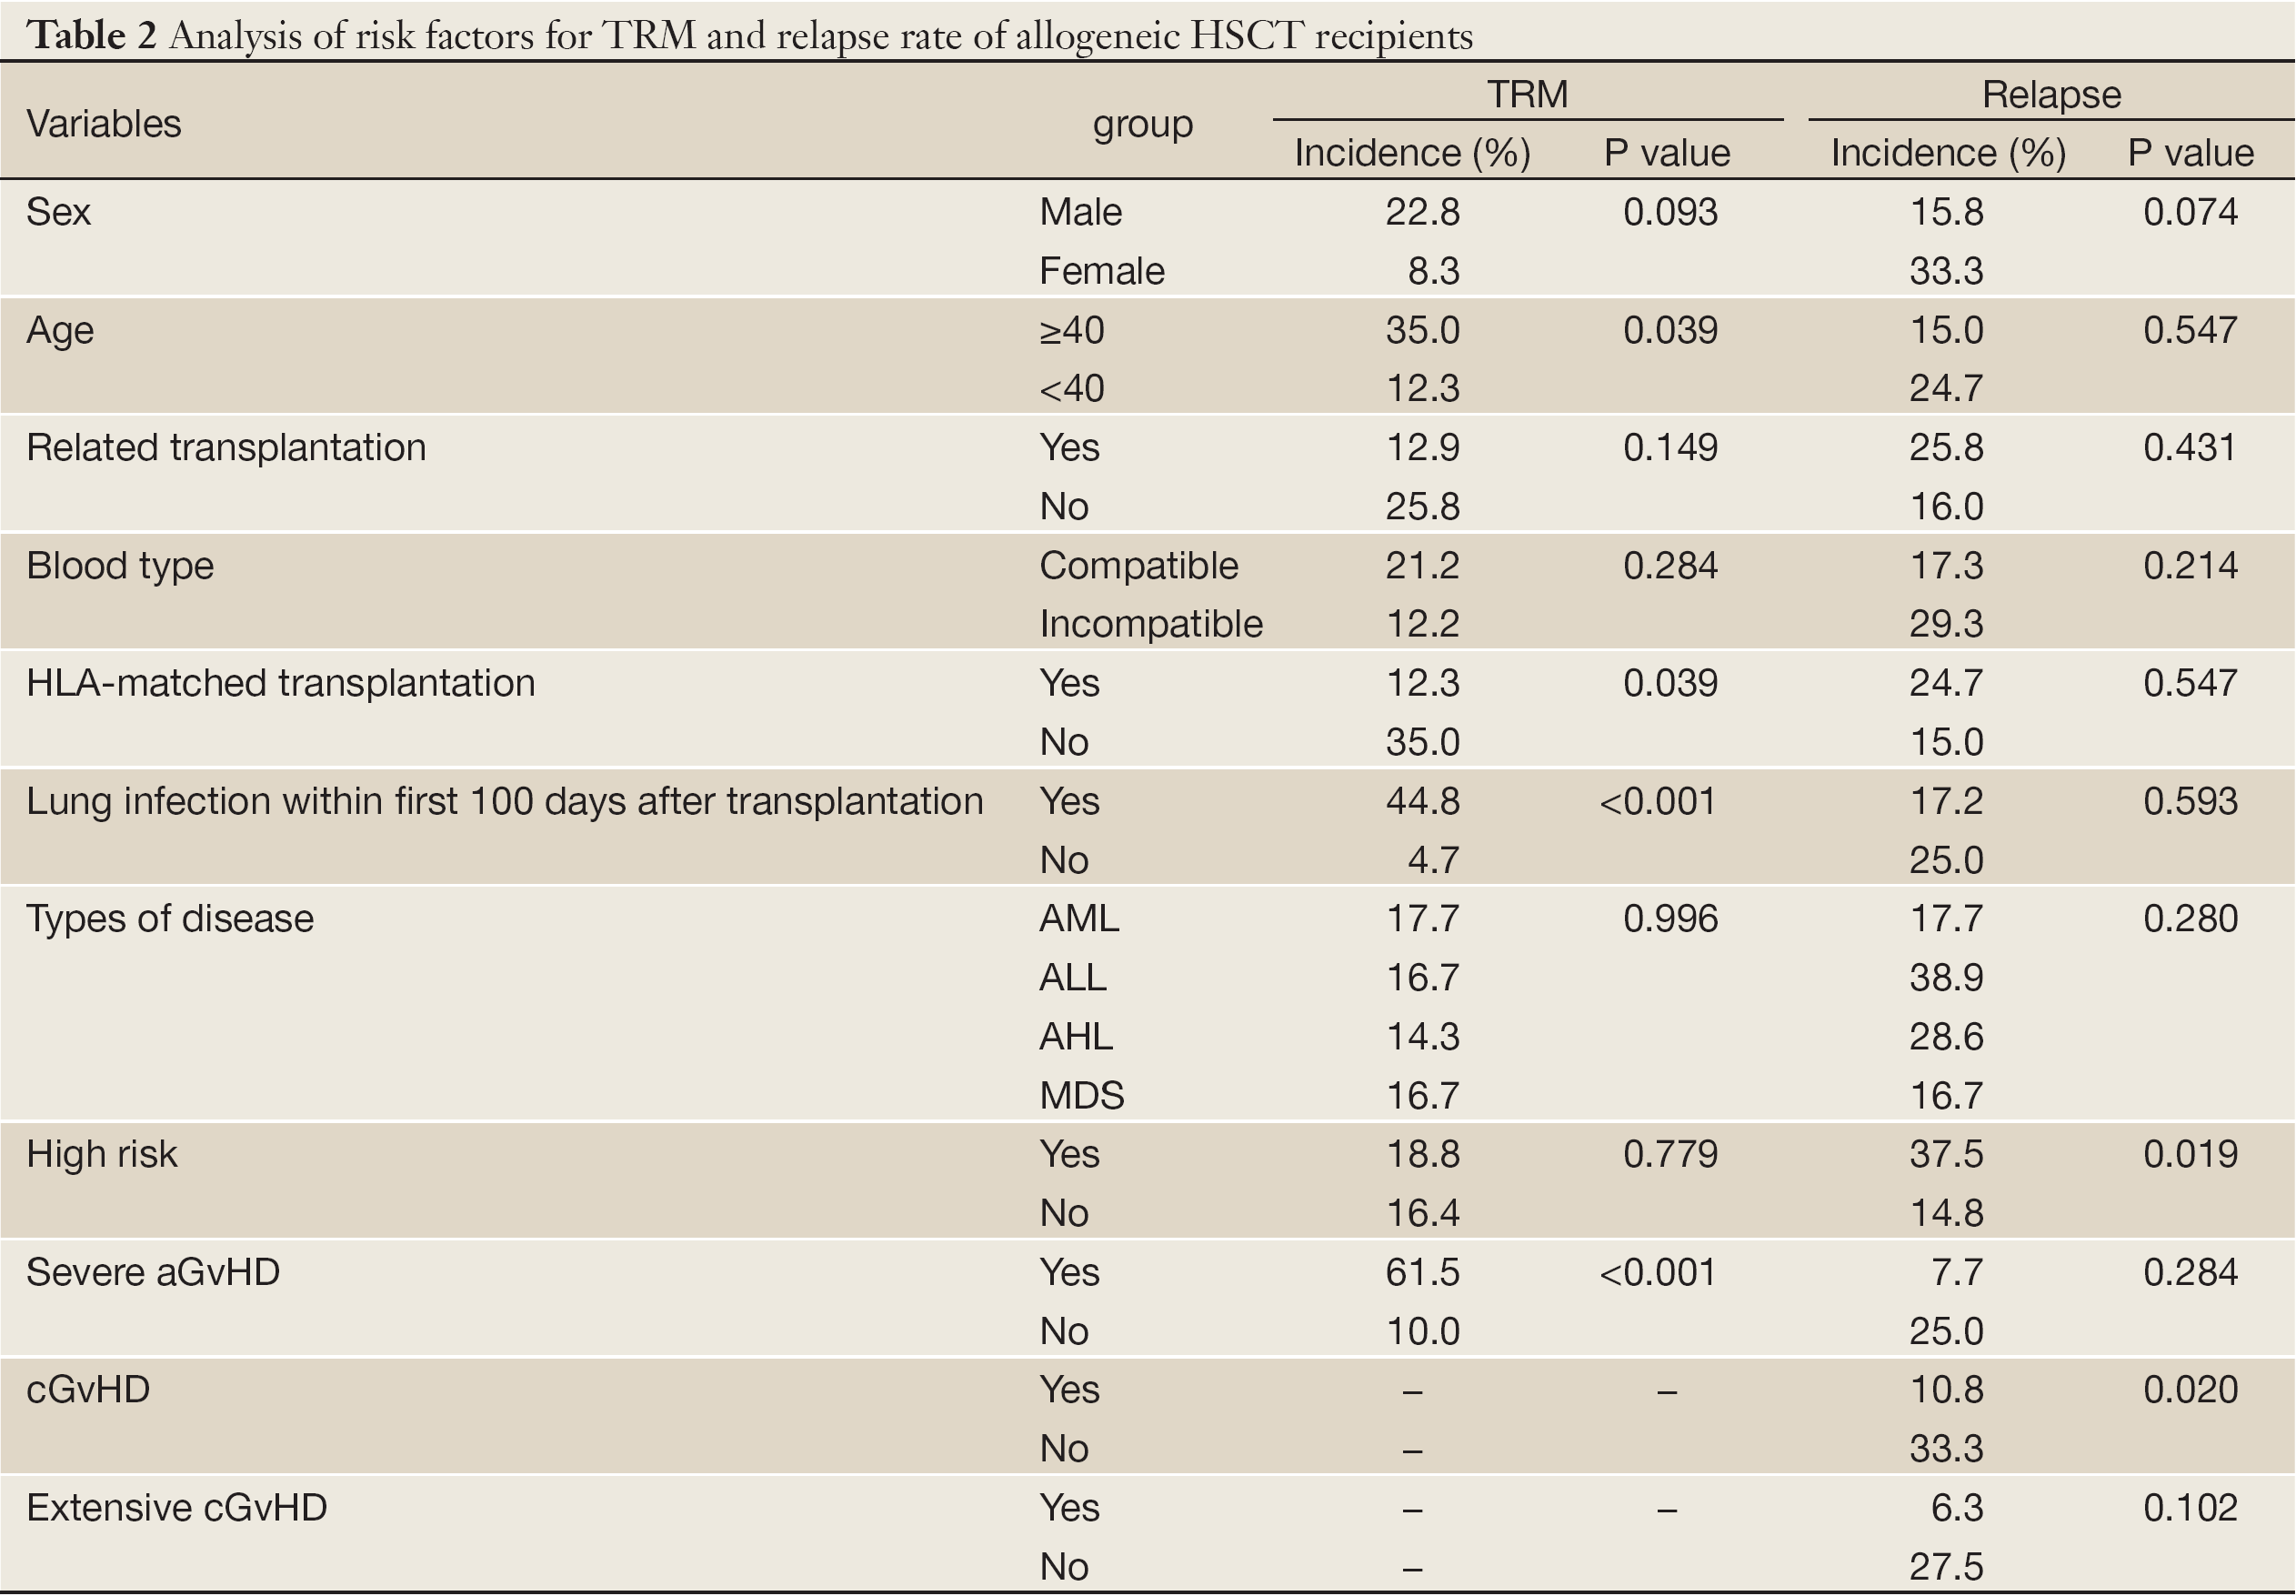Select relapse P value 0.020

(x=2190, y=1390)
